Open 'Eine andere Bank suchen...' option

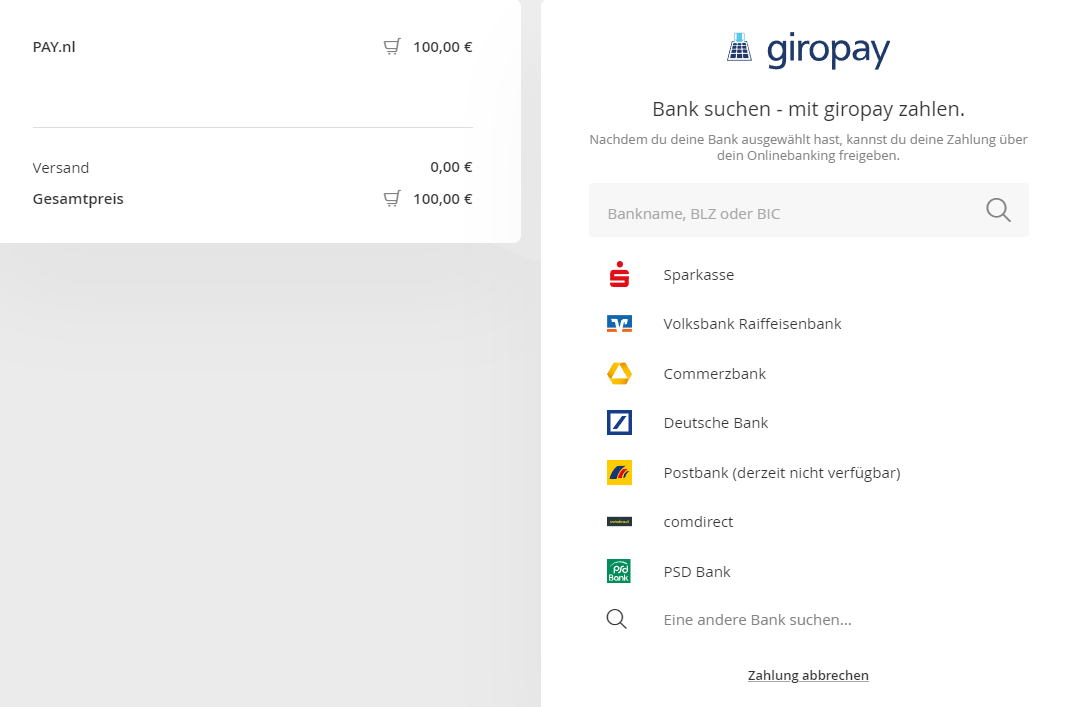click(757, 619)
